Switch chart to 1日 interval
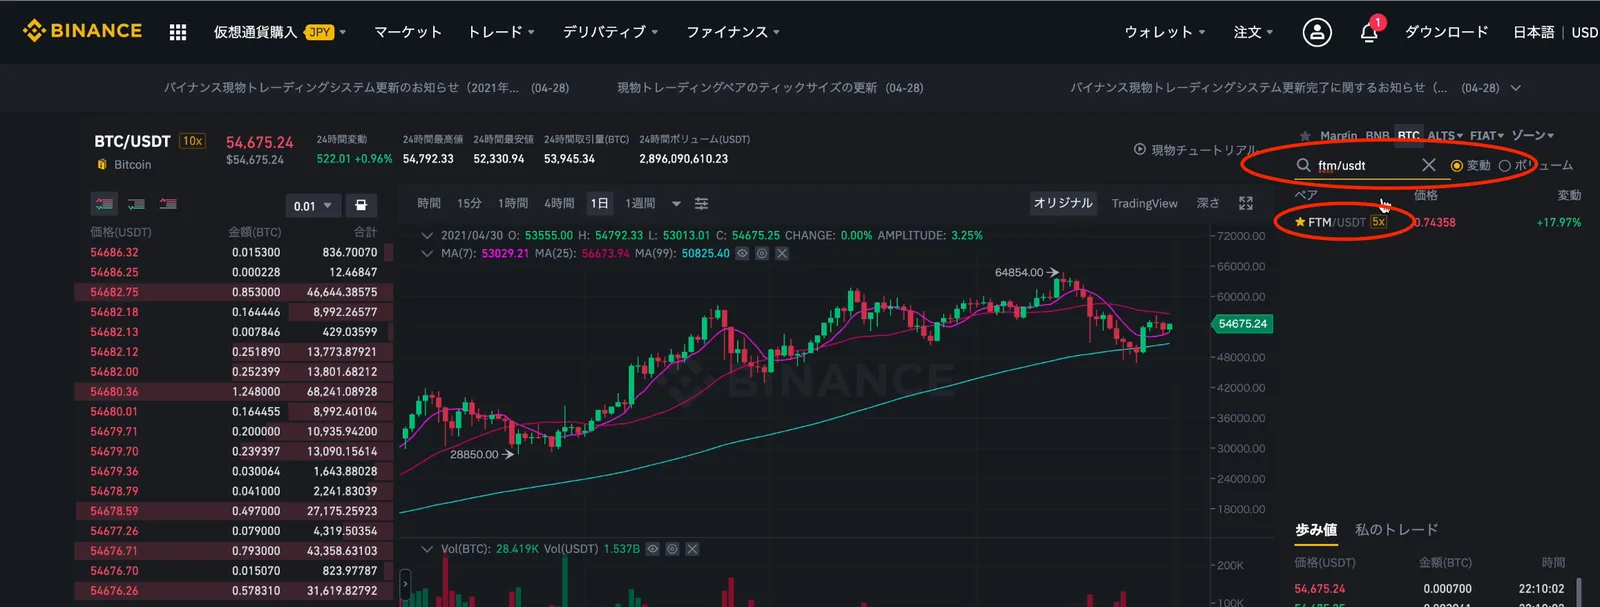The width and height of the screenshot is (1600, 607). pyautogui.click(x=599, y=204)
